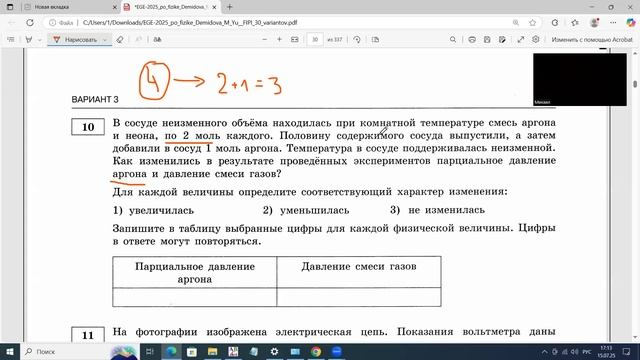This screenshot has width=640, height=360.
Task: Click the Давление смеси газов header cell
Action: 359,272
